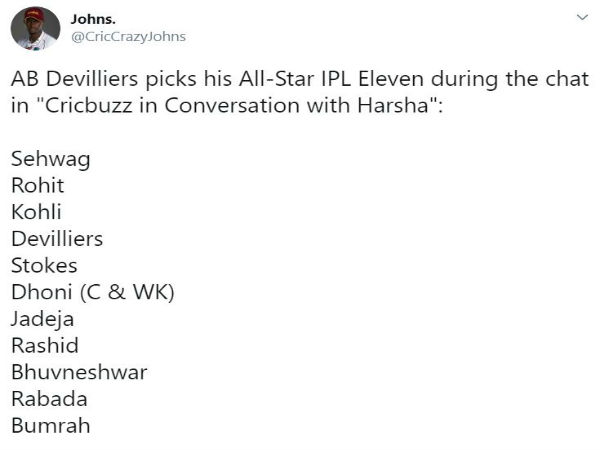Visit the @CricCrazyJohns handle link
This screenshot has height=450, width=600.
pyautogui.click(x=129, y=37)
